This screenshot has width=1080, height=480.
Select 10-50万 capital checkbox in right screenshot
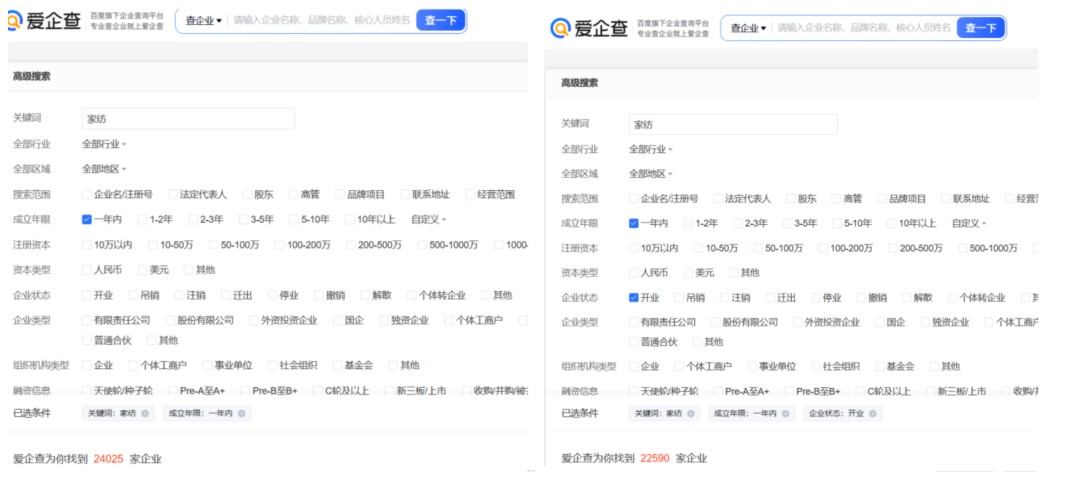tap(698, 248)
